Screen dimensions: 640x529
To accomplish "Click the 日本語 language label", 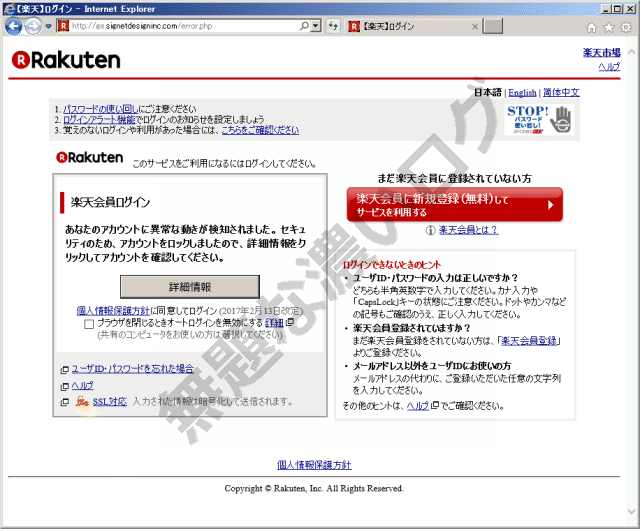I will 487,93.
